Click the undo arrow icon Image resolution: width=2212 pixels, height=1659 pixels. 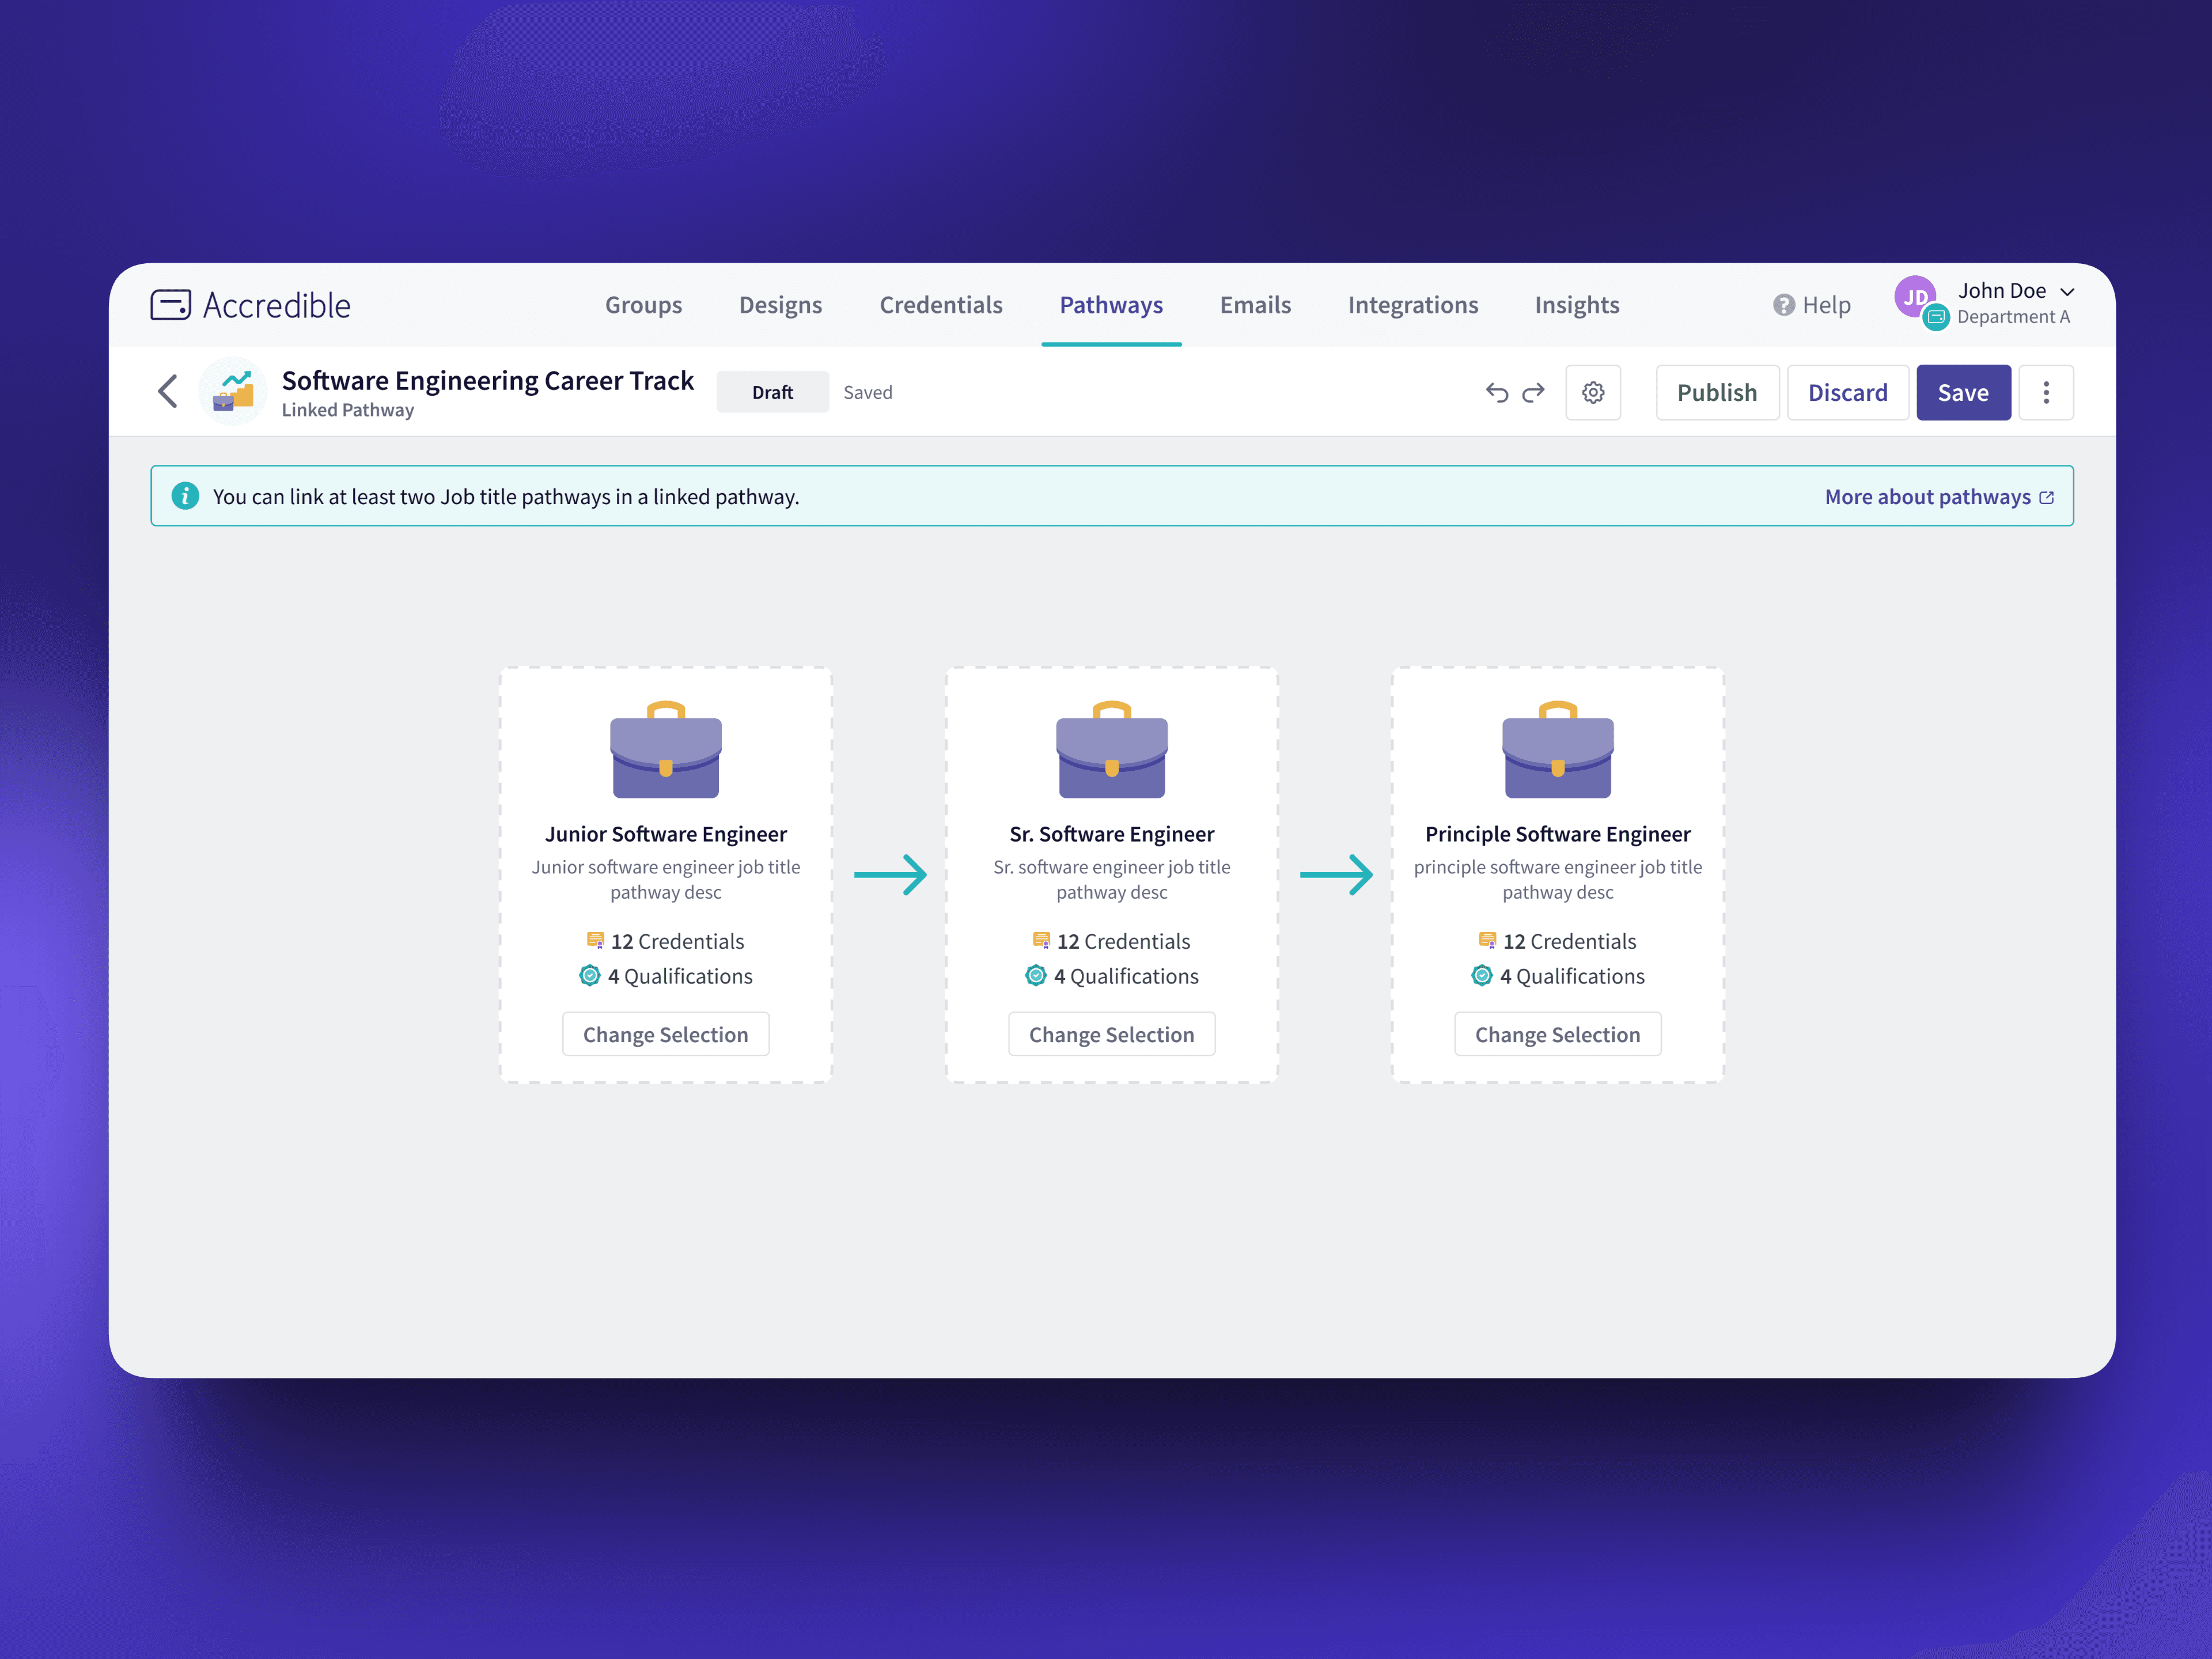[x=1496, y=392]
